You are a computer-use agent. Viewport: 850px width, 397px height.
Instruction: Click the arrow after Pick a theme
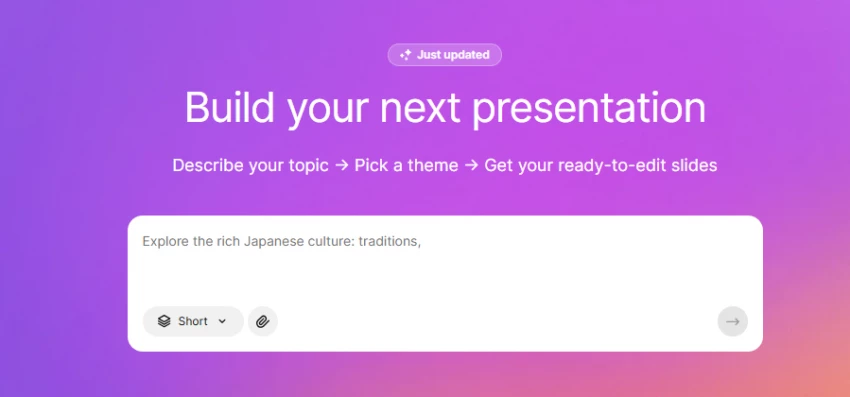pyautogui.click(x=472, y=165)
